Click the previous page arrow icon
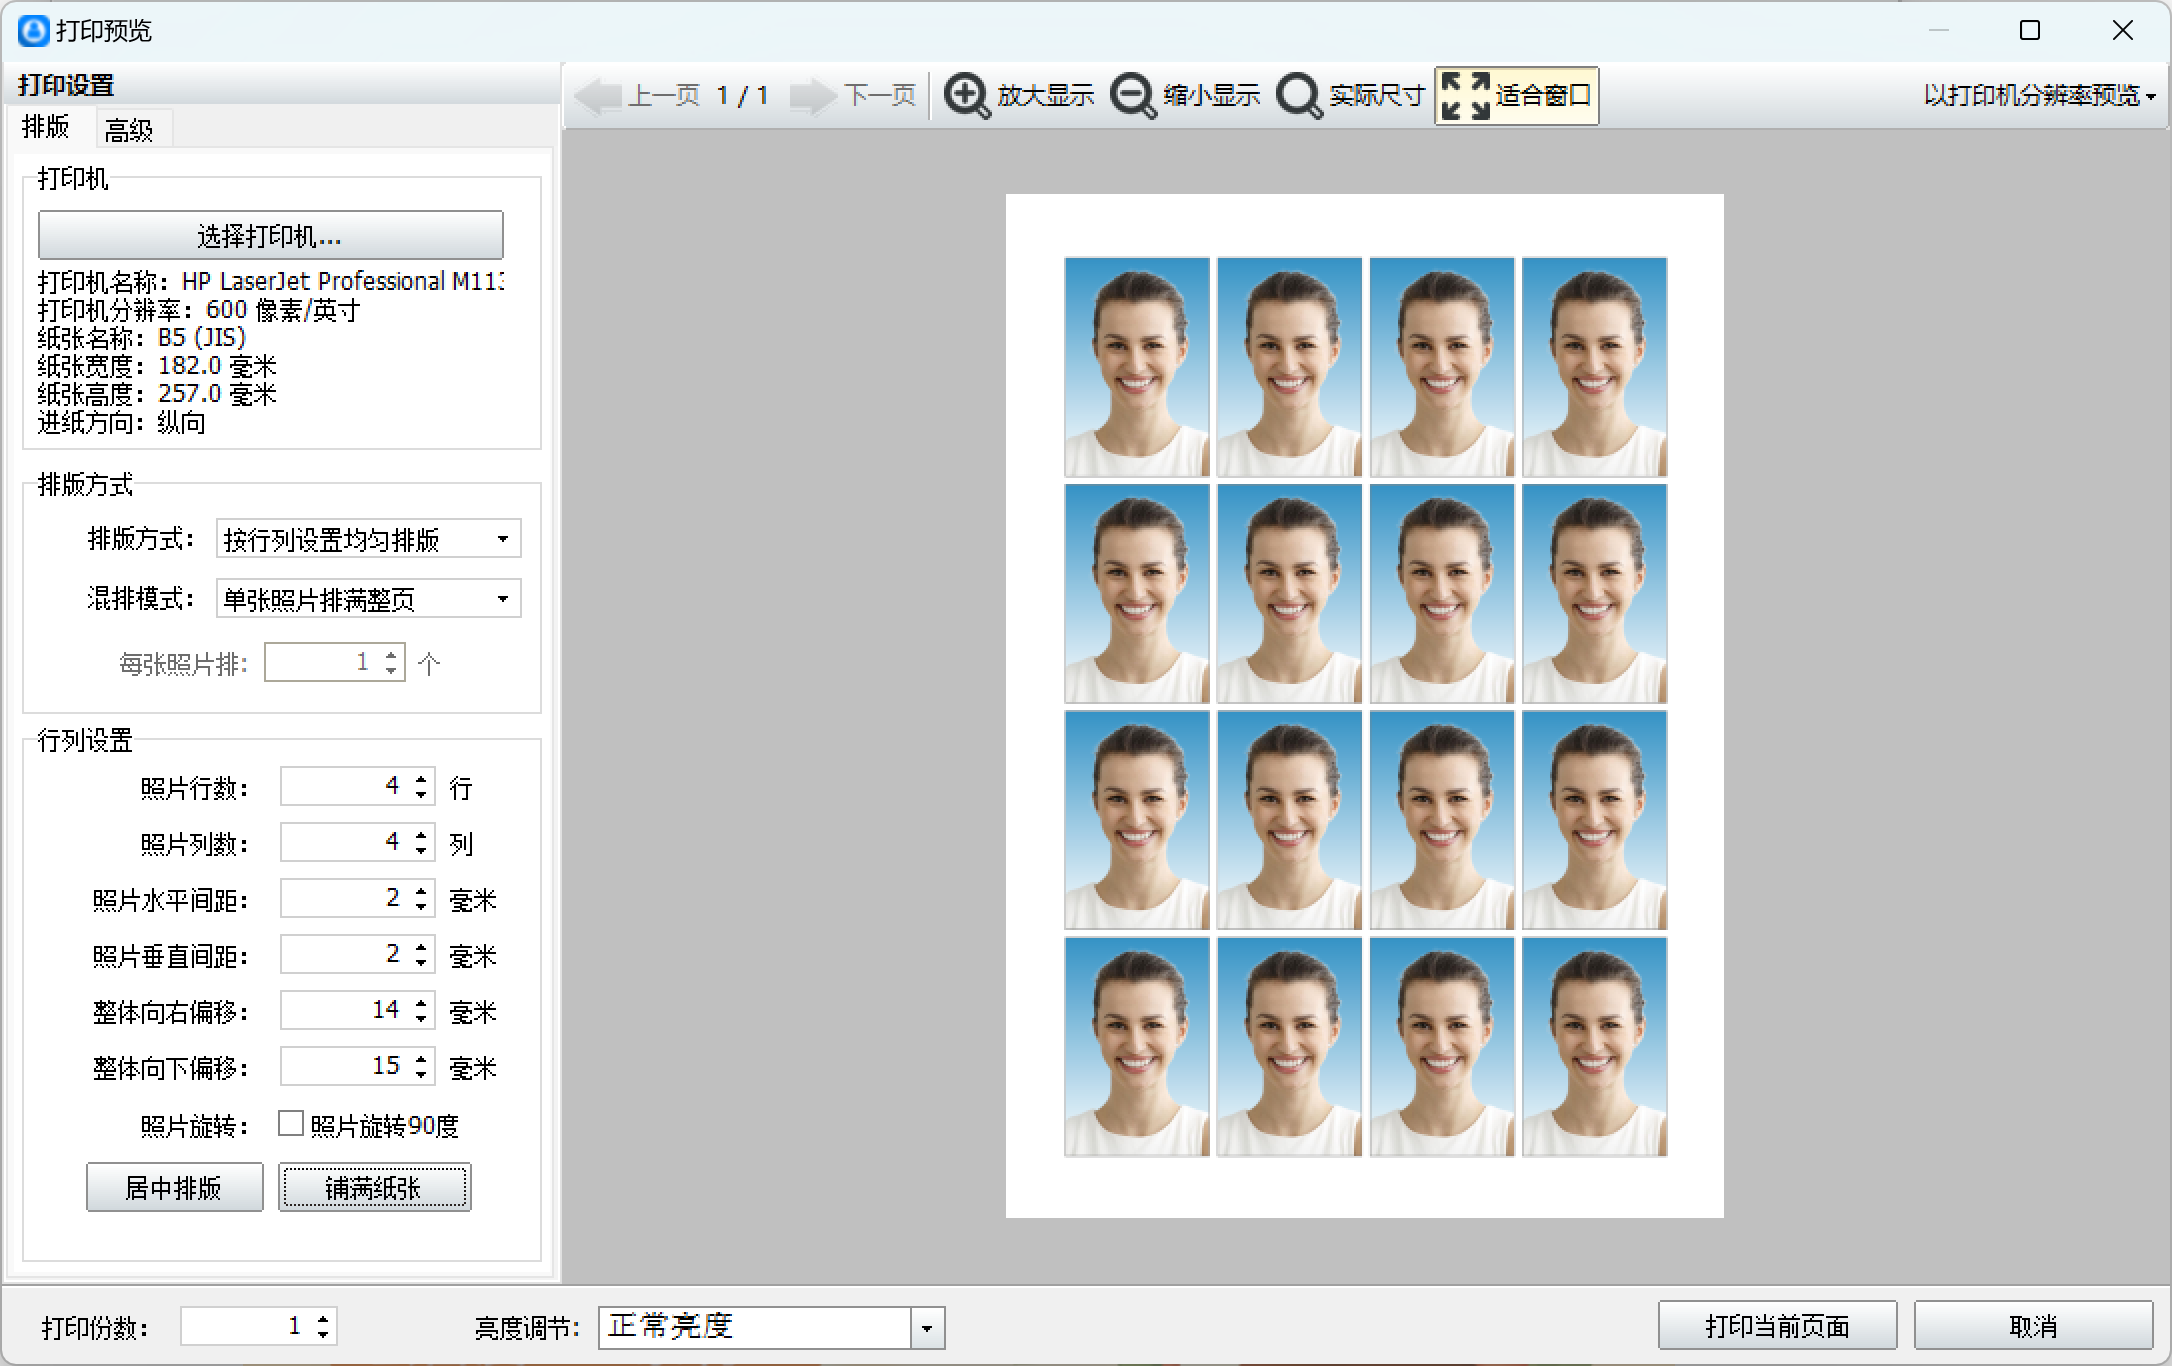Image resolution: width=2172 pixels, height=1366 pixels. tap(599, 96)
